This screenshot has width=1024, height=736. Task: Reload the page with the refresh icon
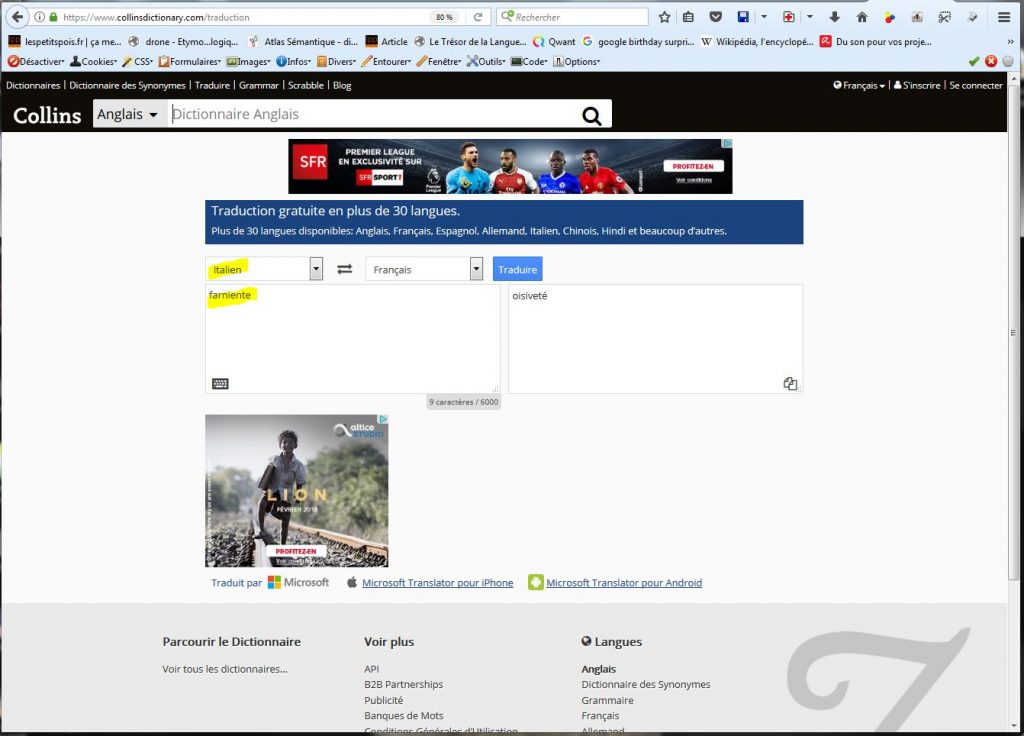click(478, 17)
